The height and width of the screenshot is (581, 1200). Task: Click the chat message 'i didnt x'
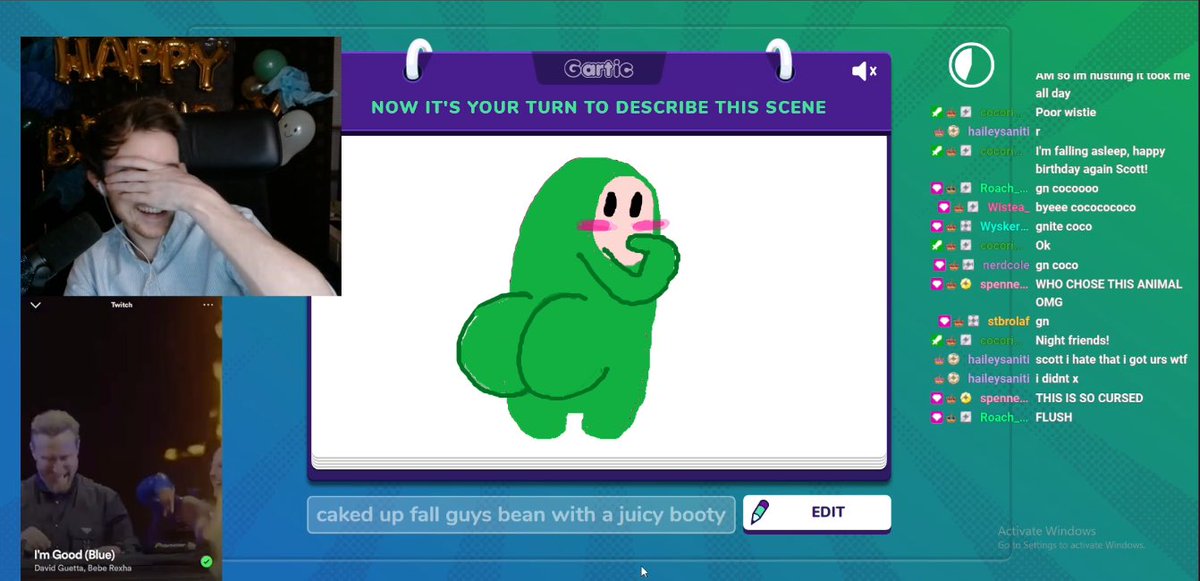[1060, 379]
